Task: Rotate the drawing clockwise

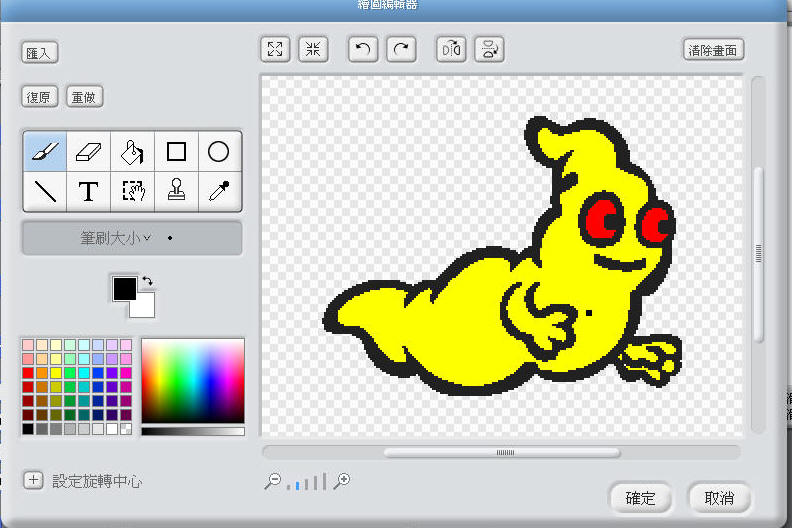Action: click(x=401, y=49)
